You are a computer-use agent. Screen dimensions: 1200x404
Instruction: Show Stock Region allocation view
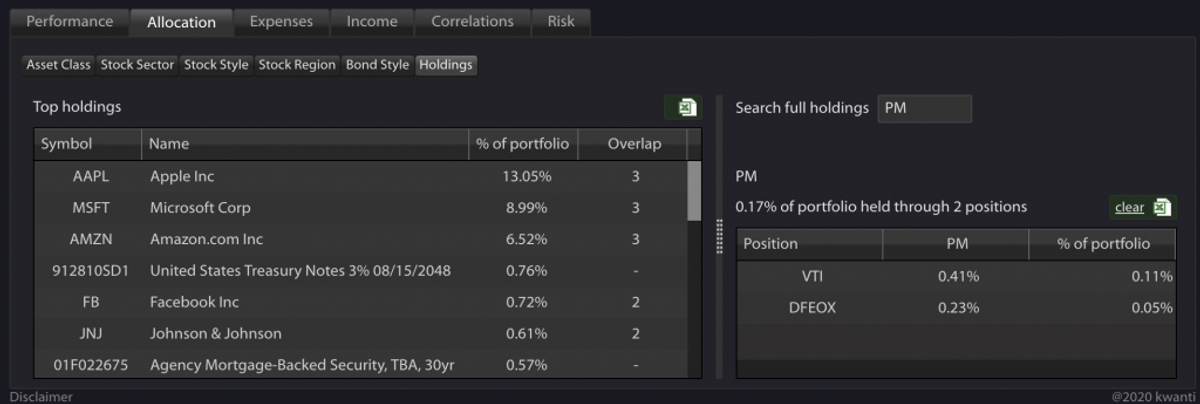297,64
